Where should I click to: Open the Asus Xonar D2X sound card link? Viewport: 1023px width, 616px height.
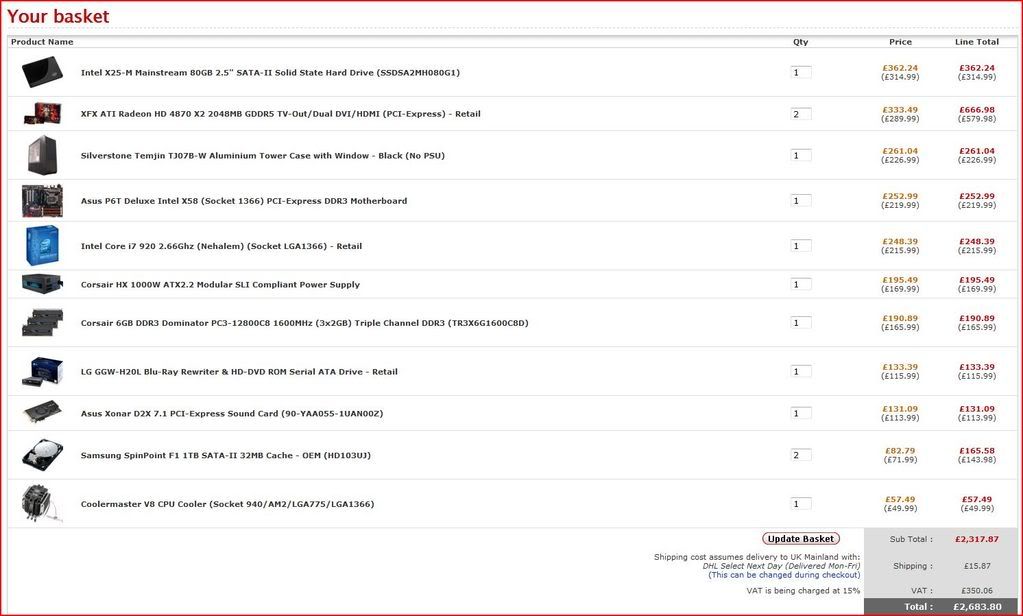tap(232, 414)
